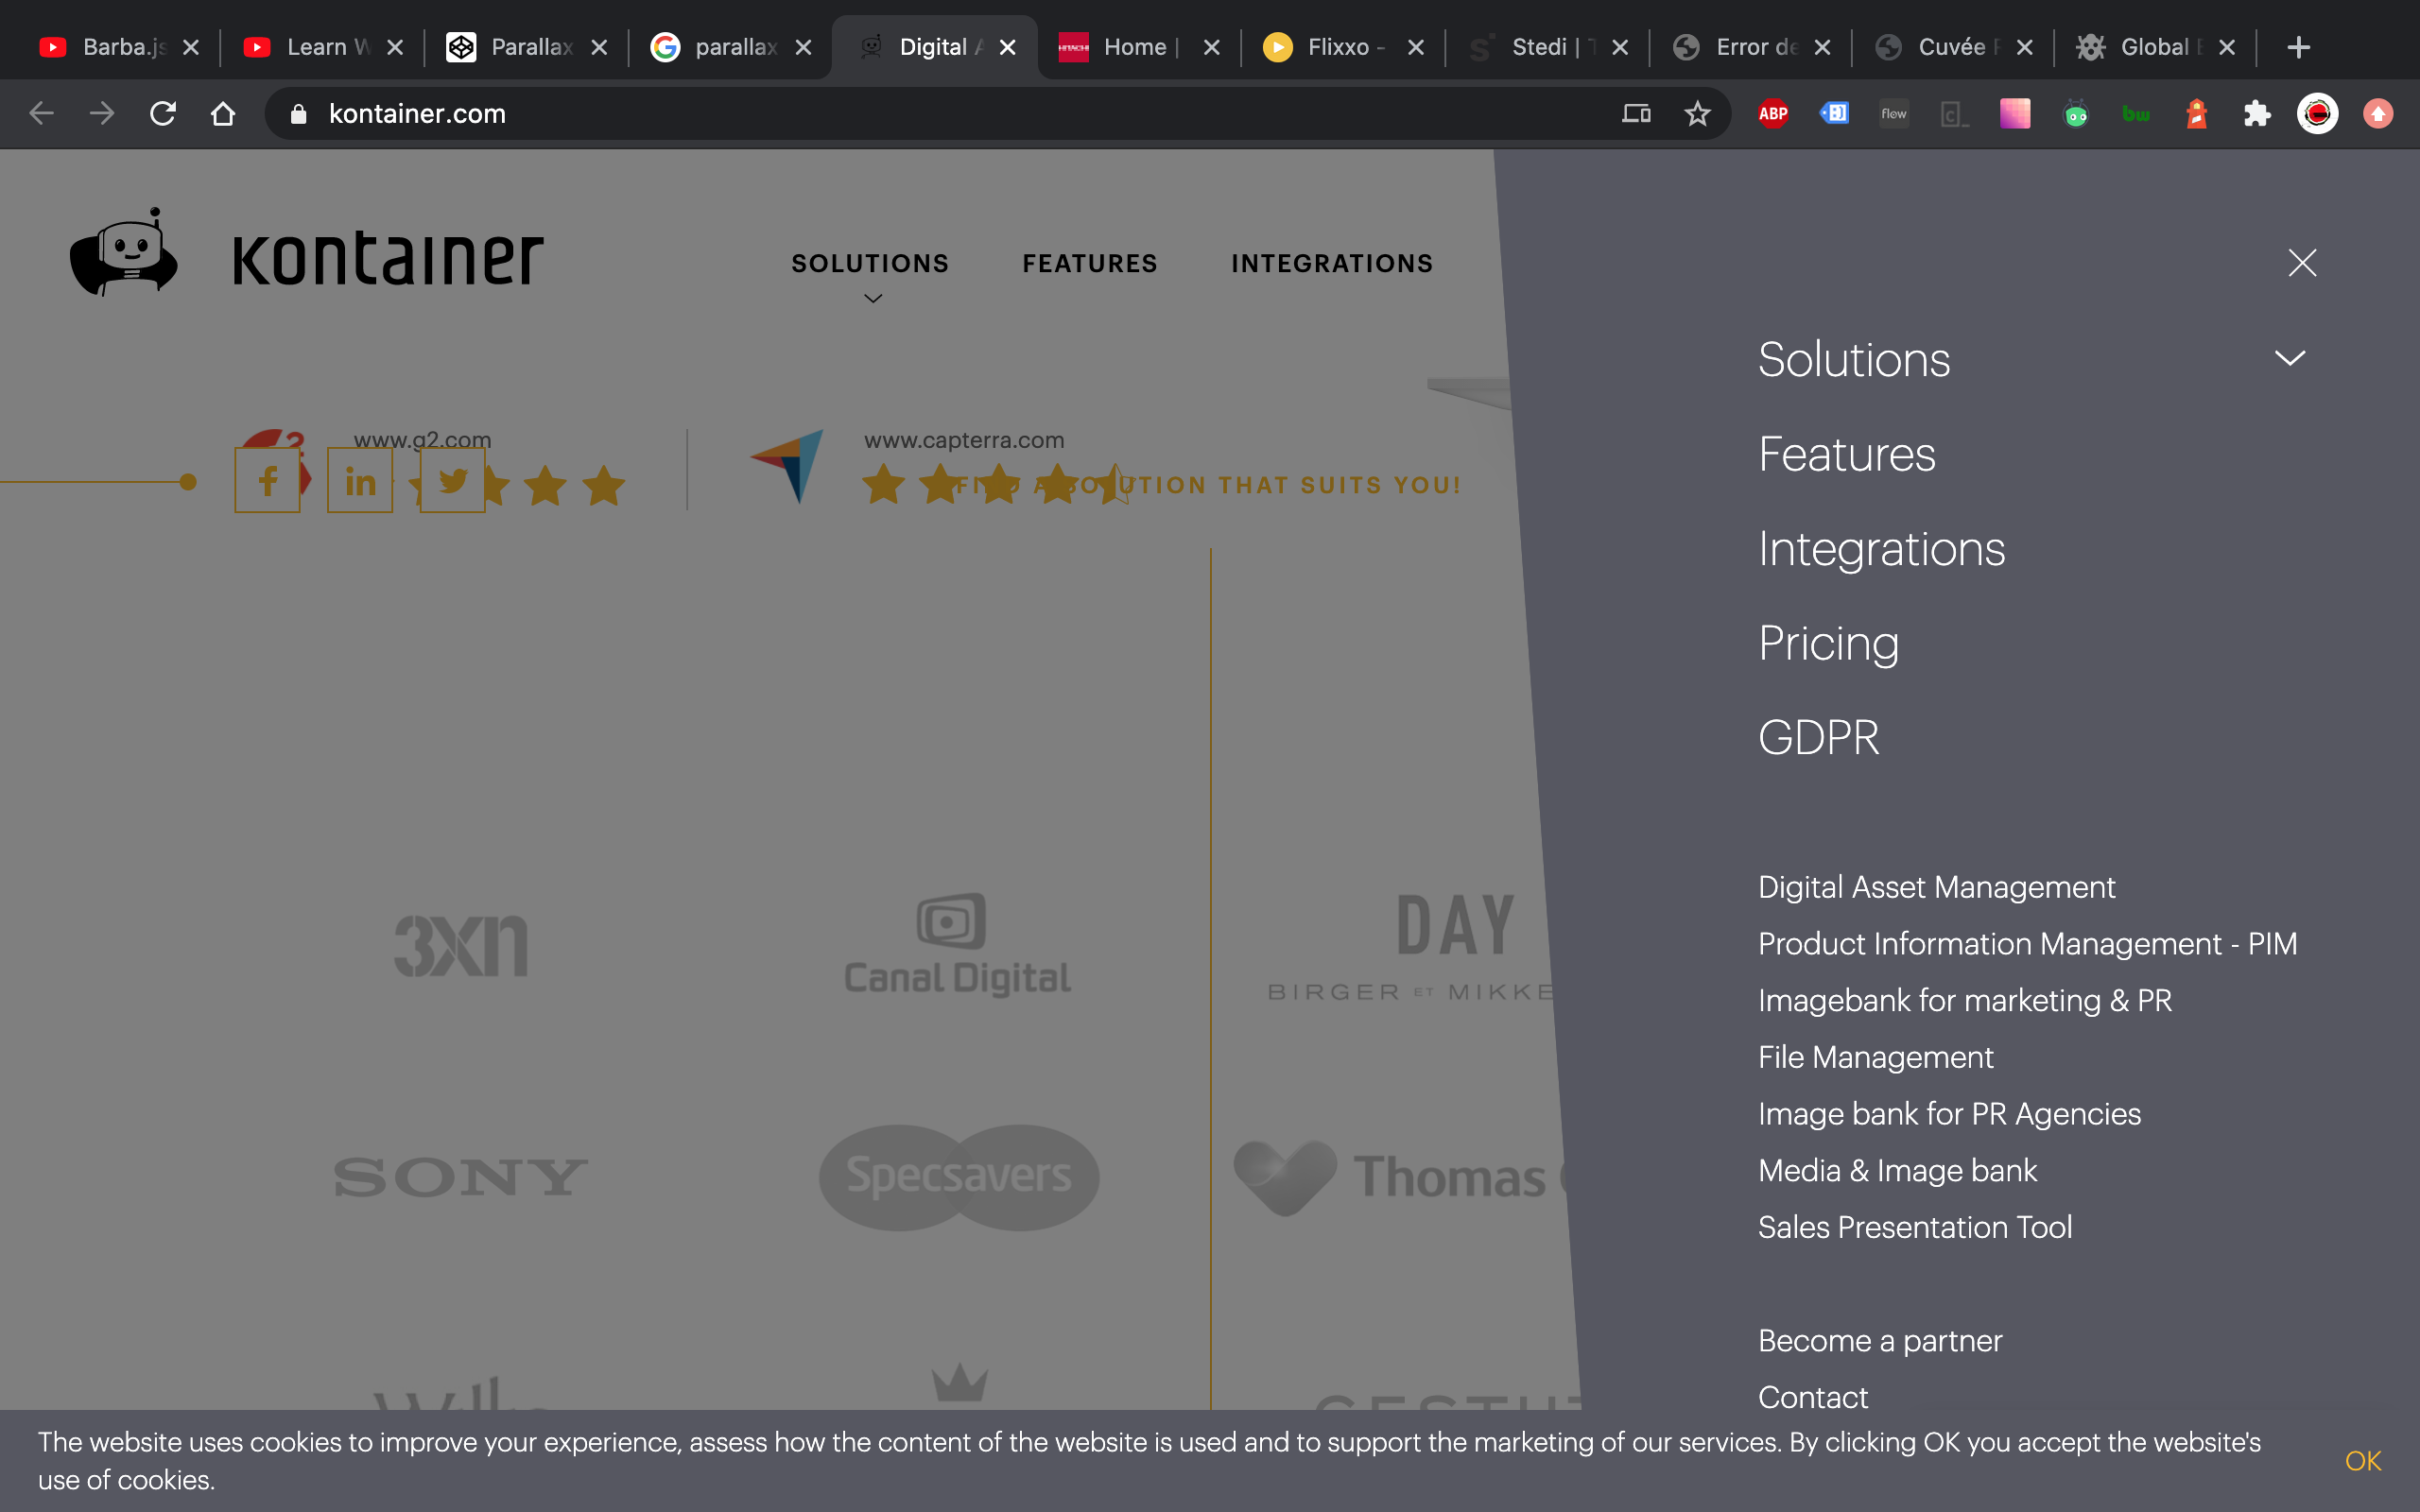2420x1512 pixels.
Task: Open the Twitter social icon
Action: (452, 481)
